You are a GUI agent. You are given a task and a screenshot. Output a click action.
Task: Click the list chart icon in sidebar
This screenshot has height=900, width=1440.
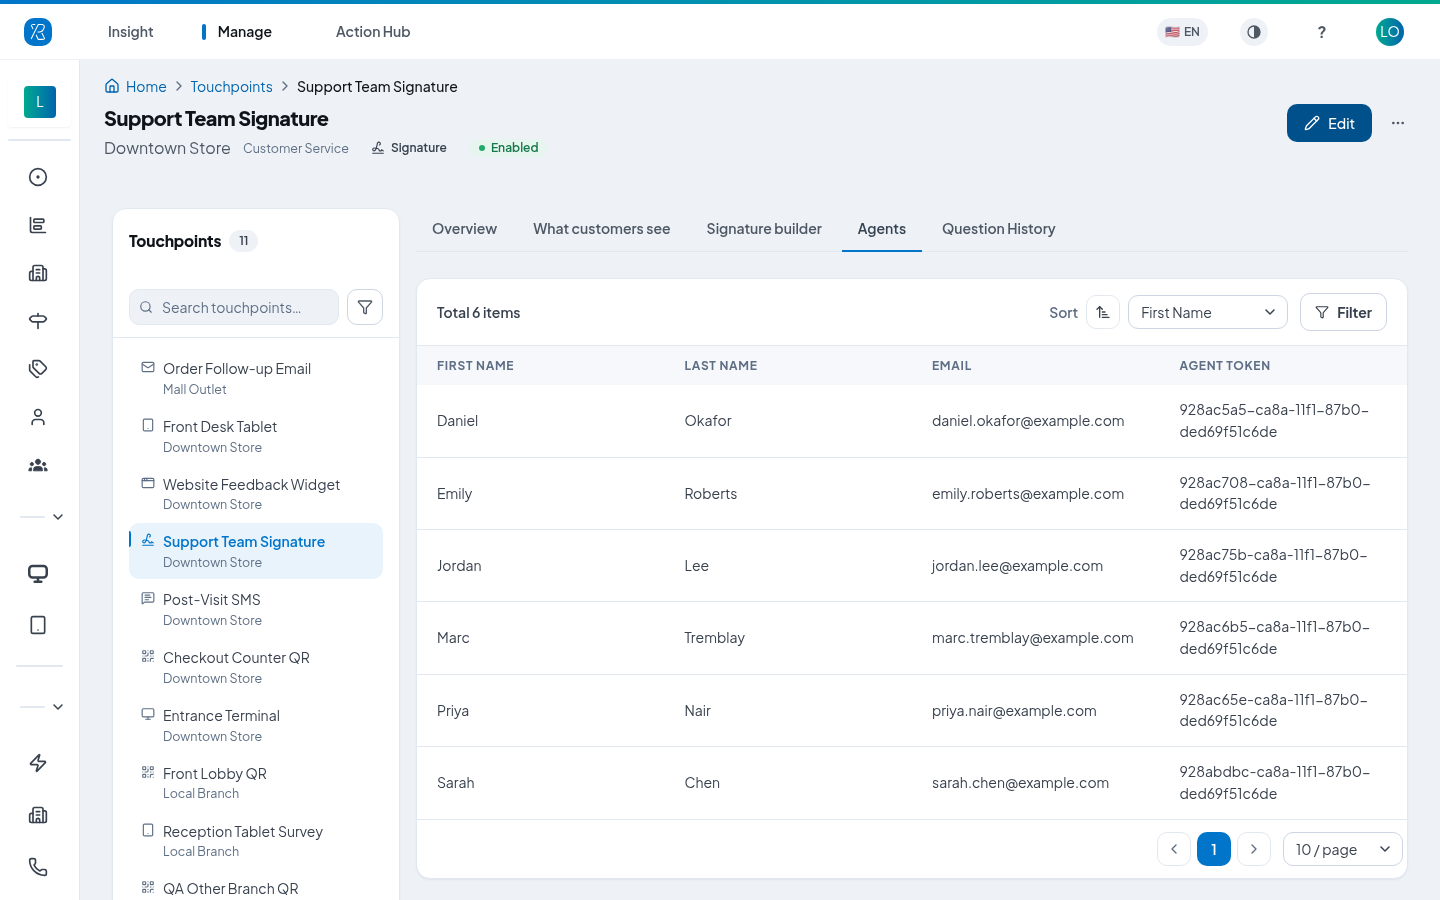coord(38,225)
